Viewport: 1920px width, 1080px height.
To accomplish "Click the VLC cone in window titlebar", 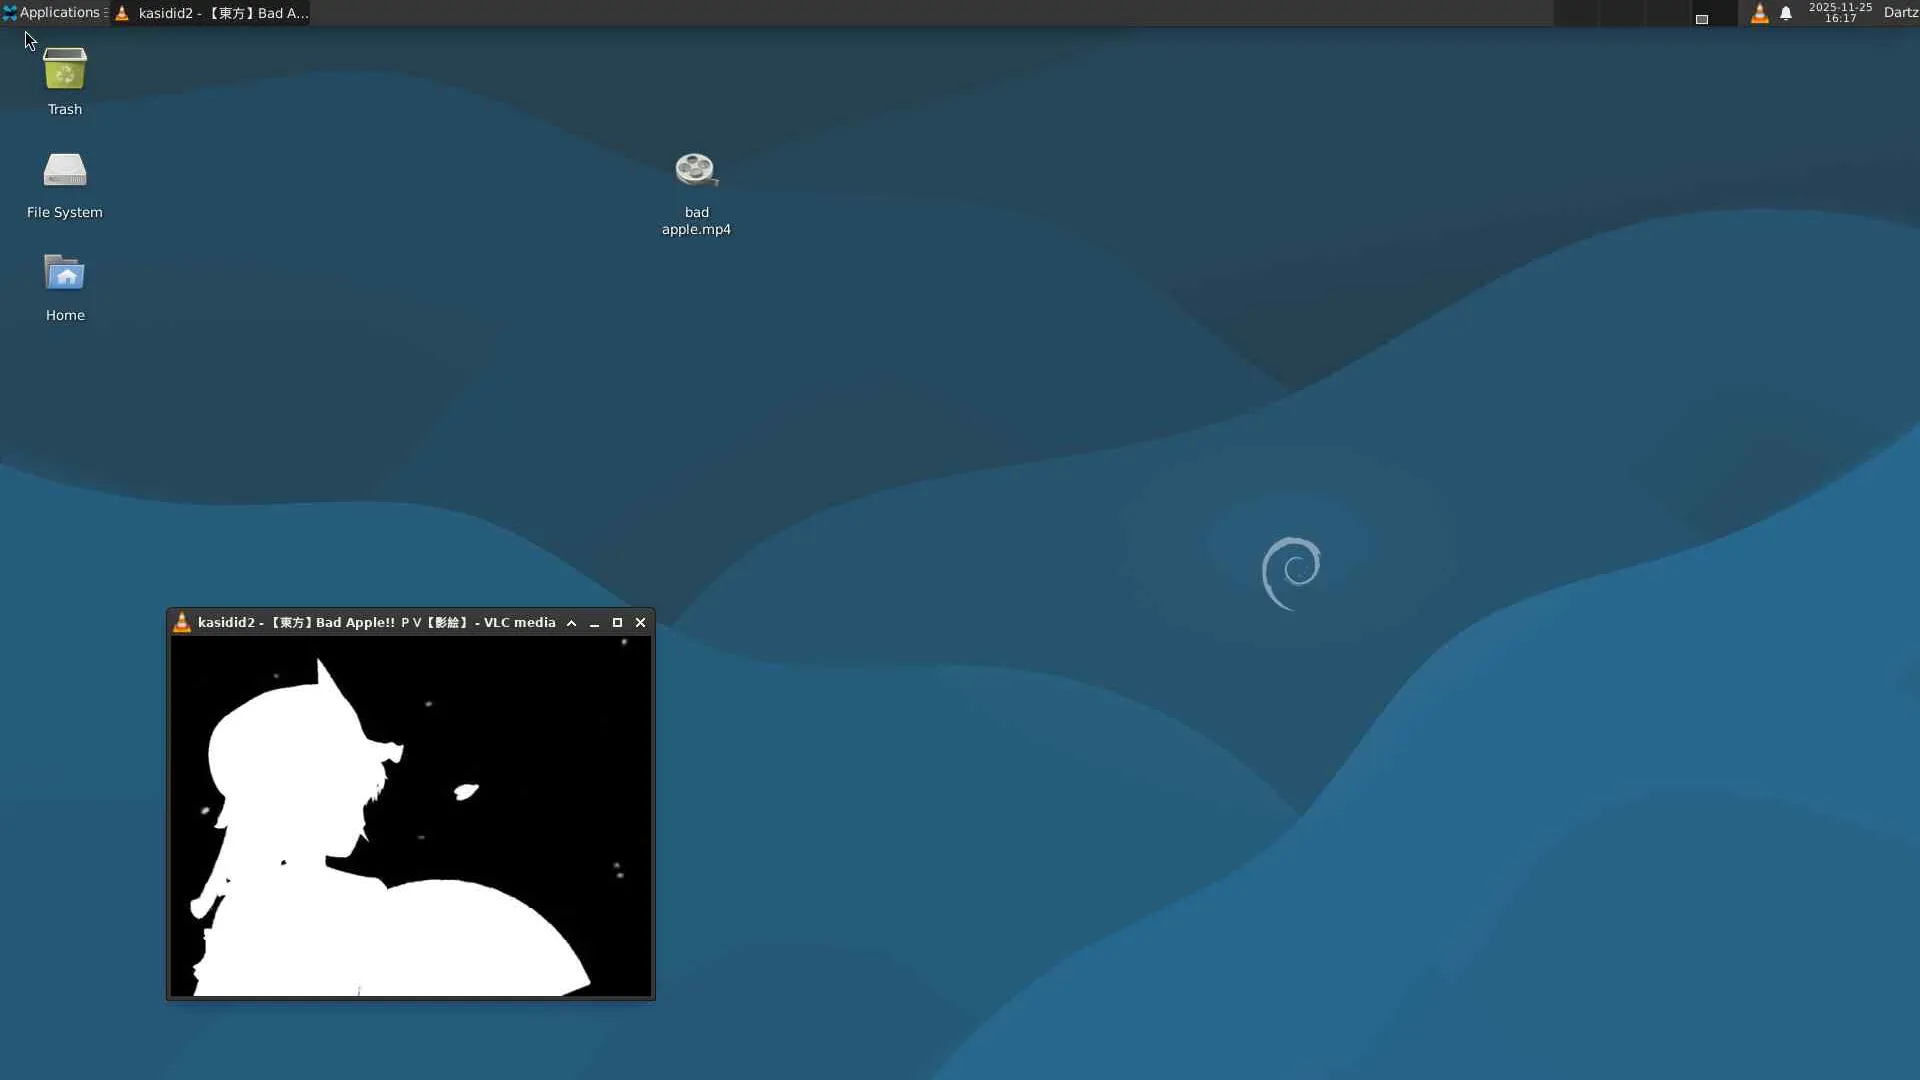I will pos(182,622).
